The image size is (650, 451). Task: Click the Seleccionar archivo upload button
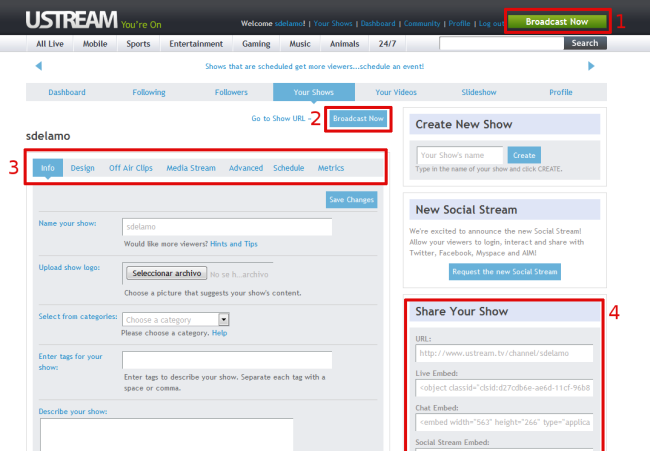point(167,273)
